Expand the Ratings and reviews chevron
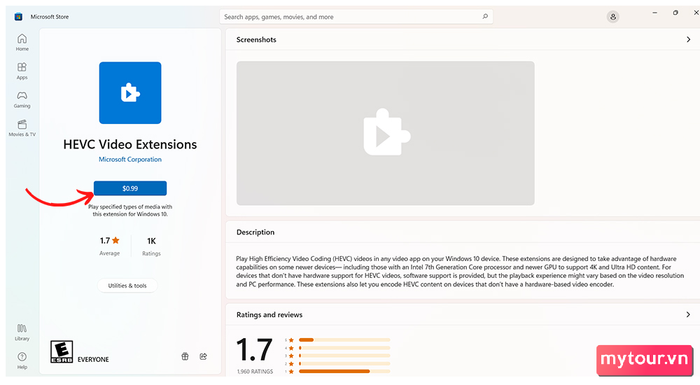The height and width of the screenshot is (385, 700). point(688,314)
